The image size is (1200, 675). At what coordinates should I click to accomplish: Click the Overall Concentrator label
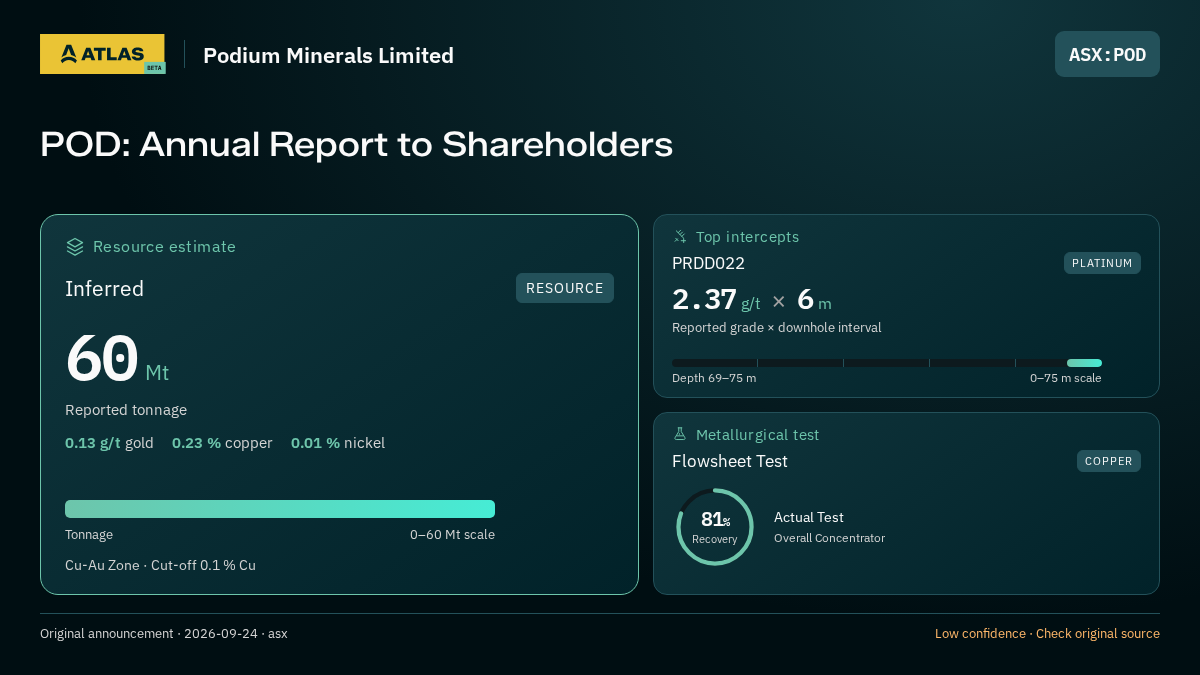point(829,538)
